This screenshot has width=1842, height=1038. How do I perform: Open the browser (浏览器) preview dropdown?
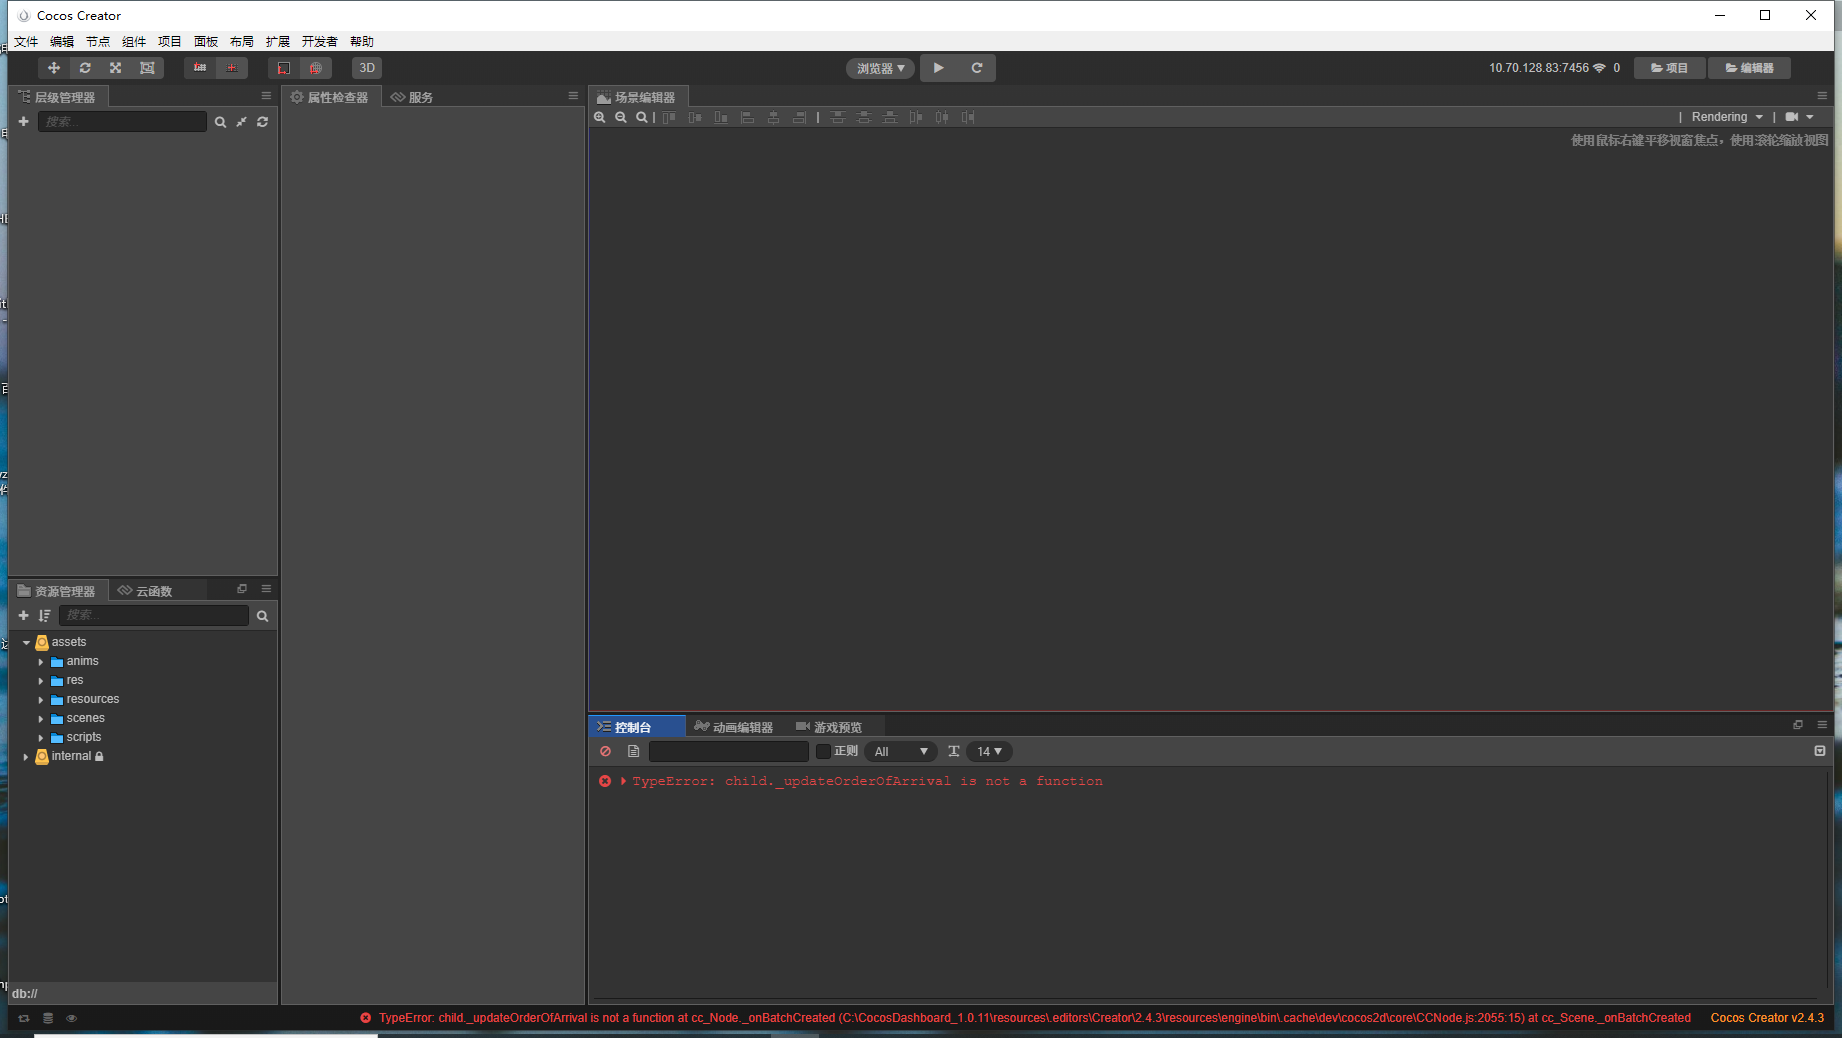pos(880,68)
